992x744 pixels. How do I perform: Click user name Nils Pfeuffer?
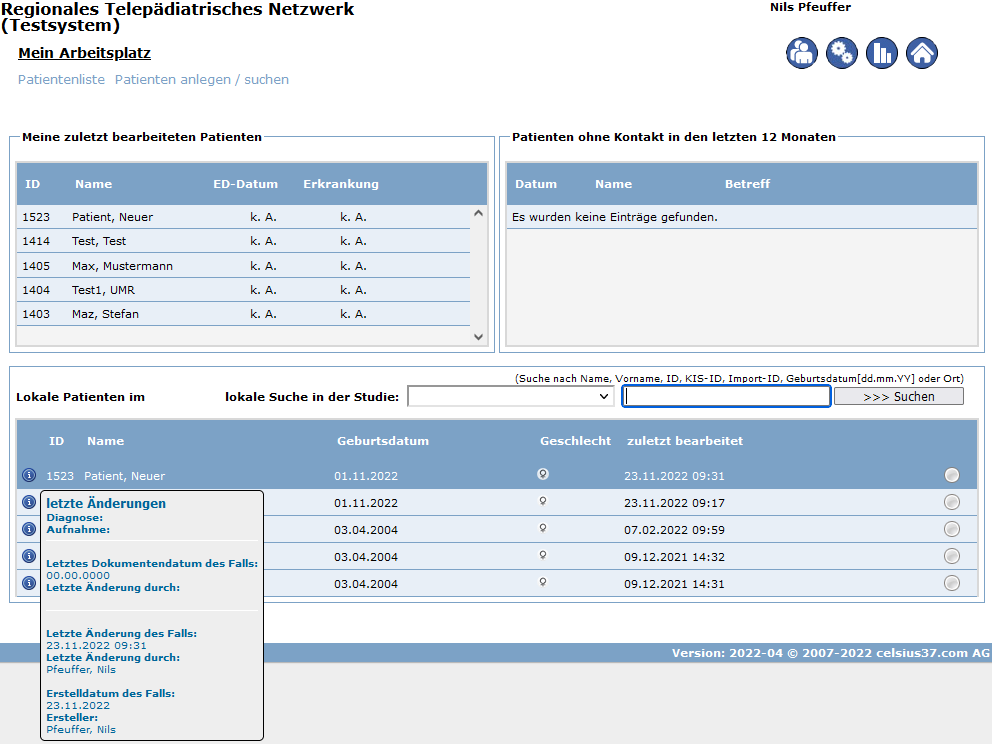click(x=810, y=8)
